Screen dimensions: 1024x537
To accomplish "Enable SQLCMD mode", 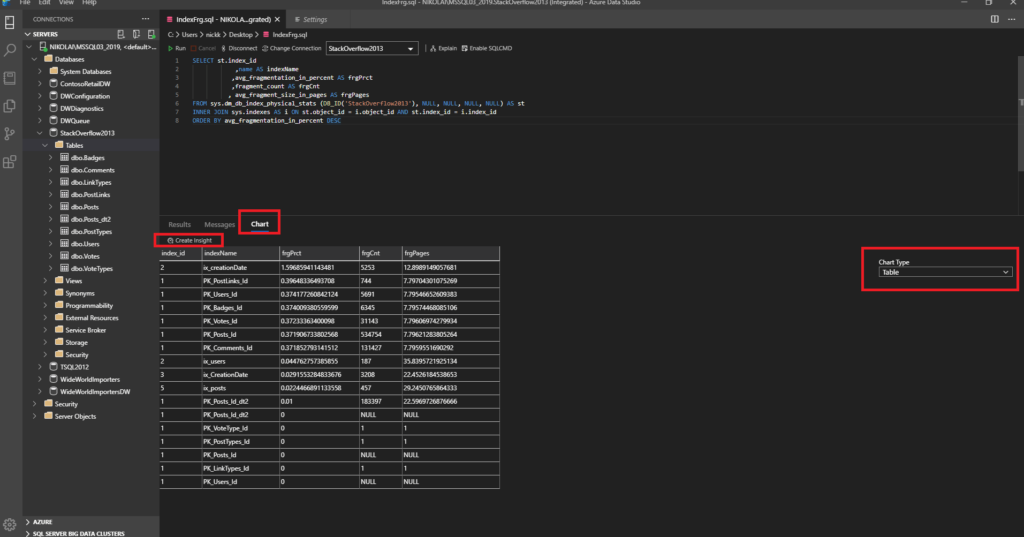I will pyautogui.click(x=487, y=48).
